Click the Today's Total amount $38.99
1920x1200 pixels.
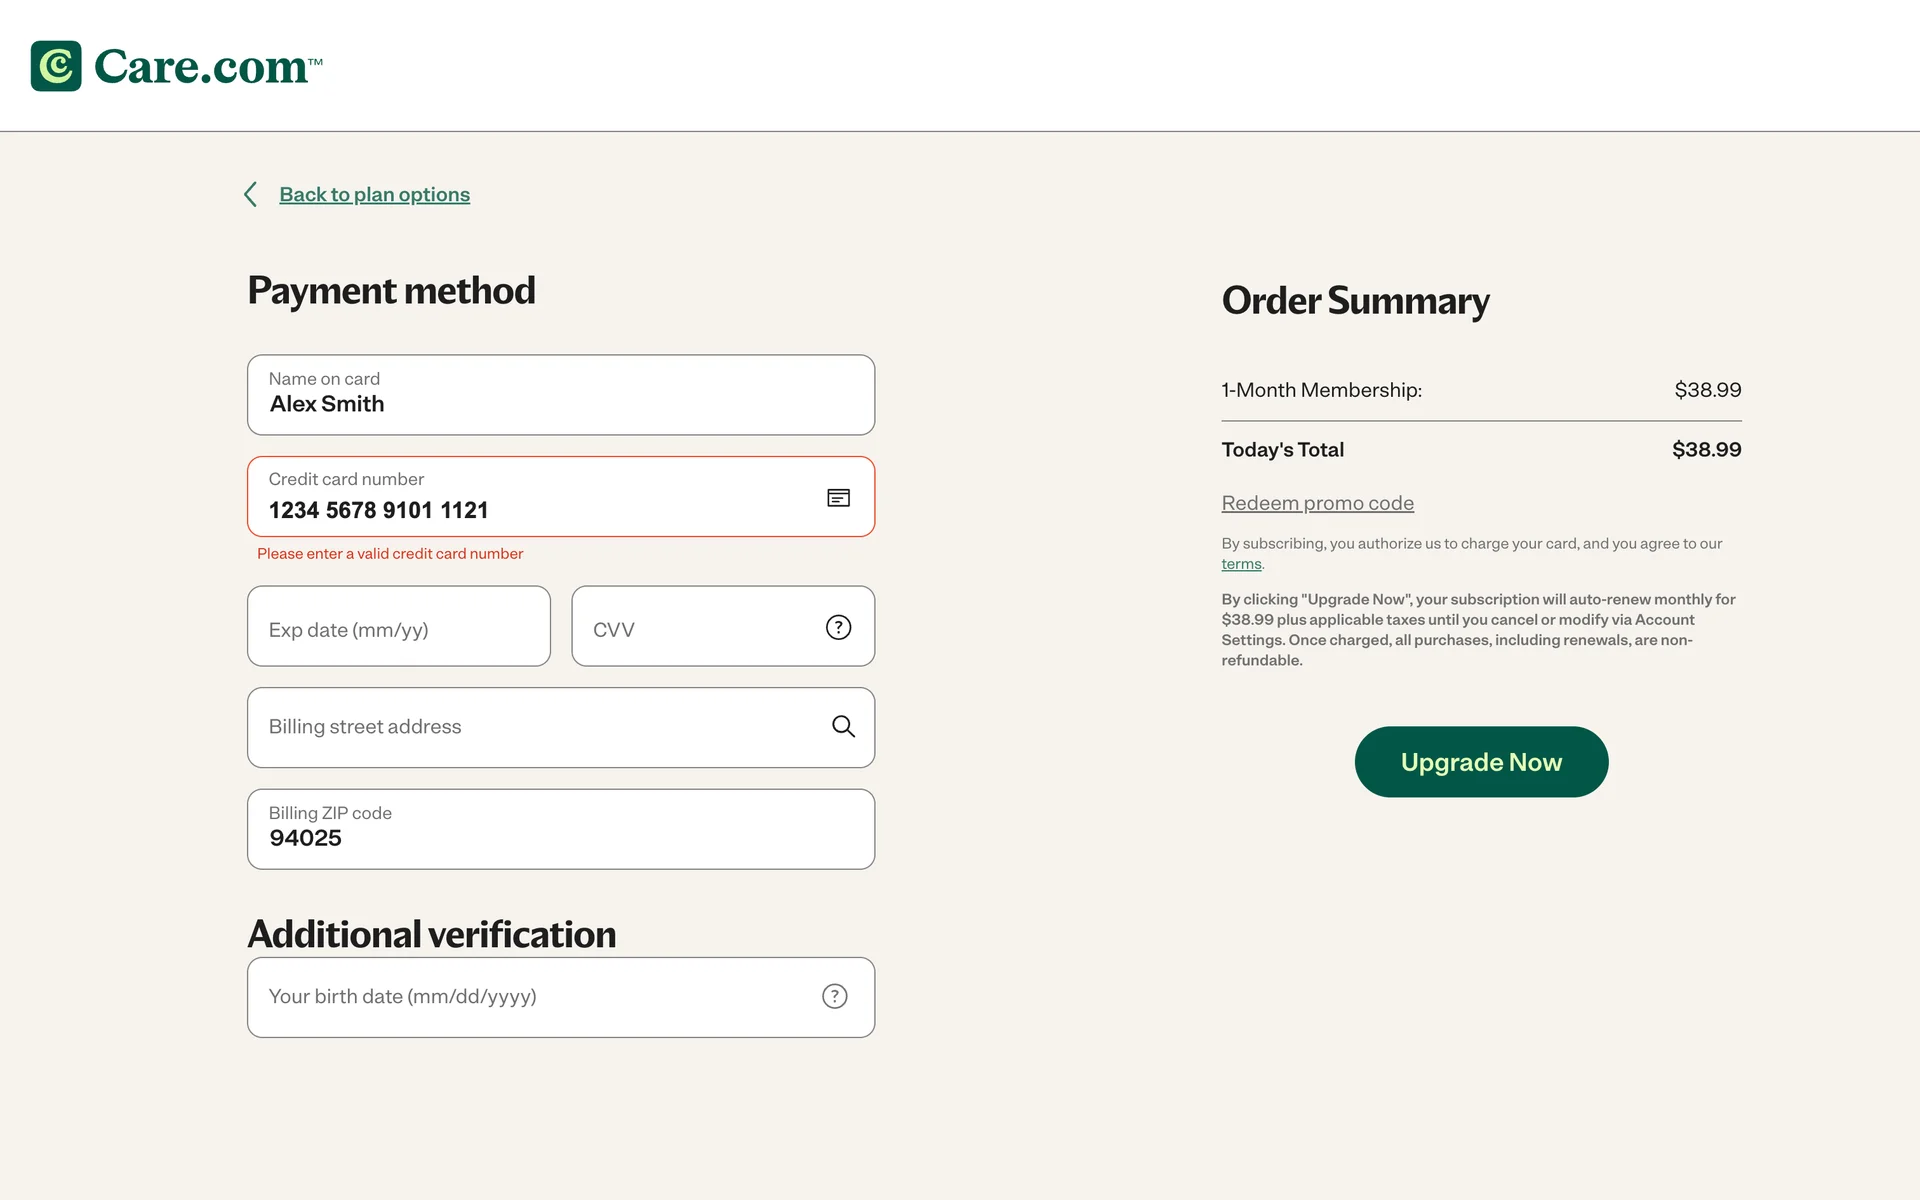coord(1706,450)
